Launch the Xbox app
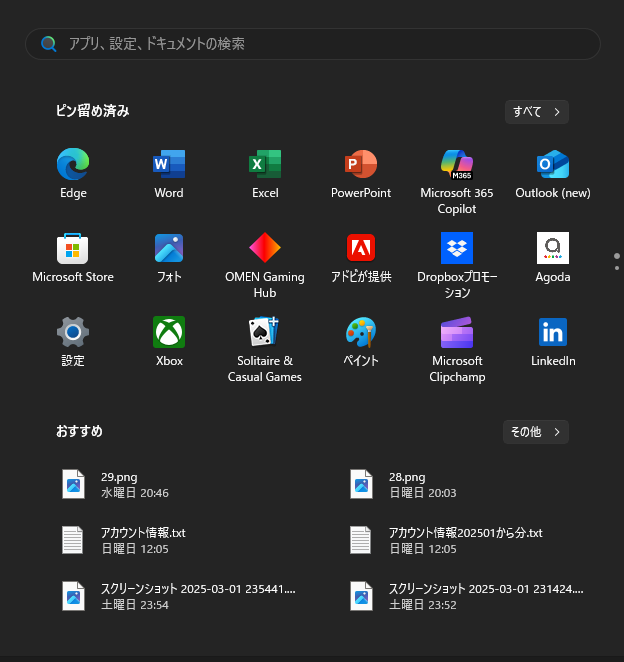The image size is (624, 662). (169, 342)
